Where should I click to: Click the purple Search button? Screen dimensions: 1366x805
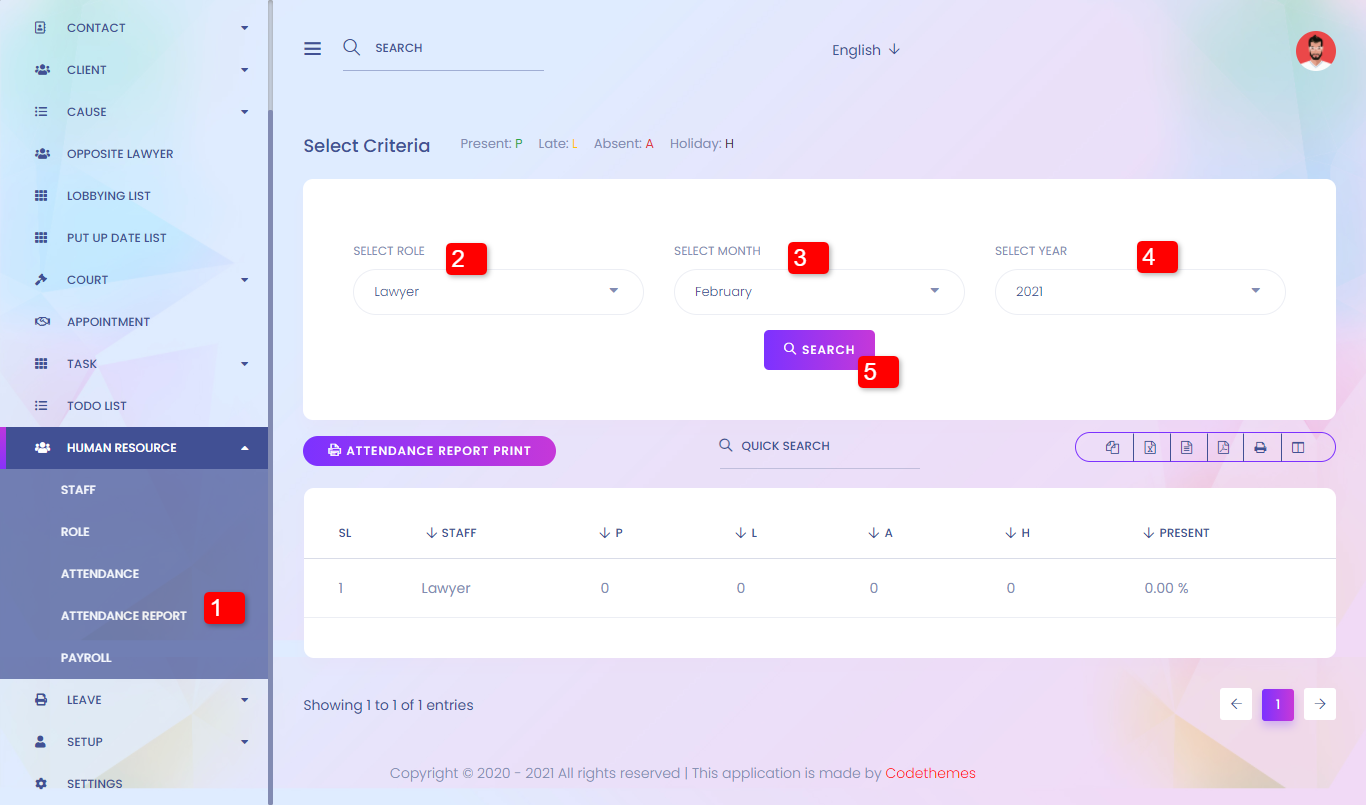pos(818,350)
